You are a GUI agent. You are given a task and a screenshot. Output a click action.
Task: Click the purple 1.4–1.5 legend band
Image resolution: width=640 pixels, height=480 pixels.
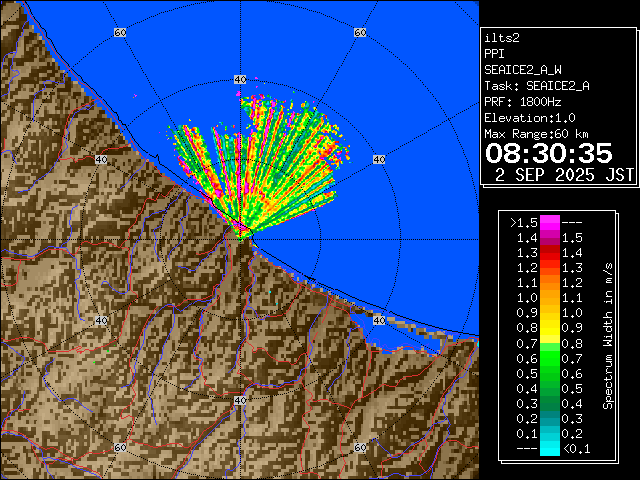[x=549, y=237]
